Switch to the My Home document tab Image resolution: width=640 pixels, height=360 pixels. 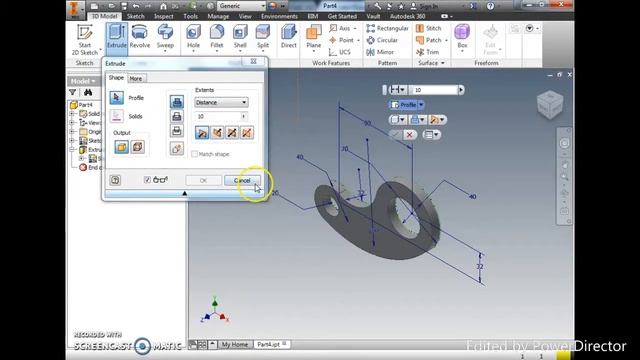click(235, 344)
